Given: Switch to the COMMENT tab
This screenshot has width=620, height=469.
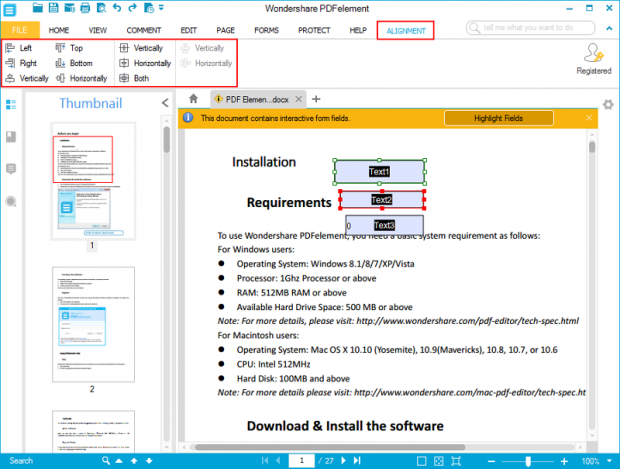Looking at the screenshot, I should [144, 30].
